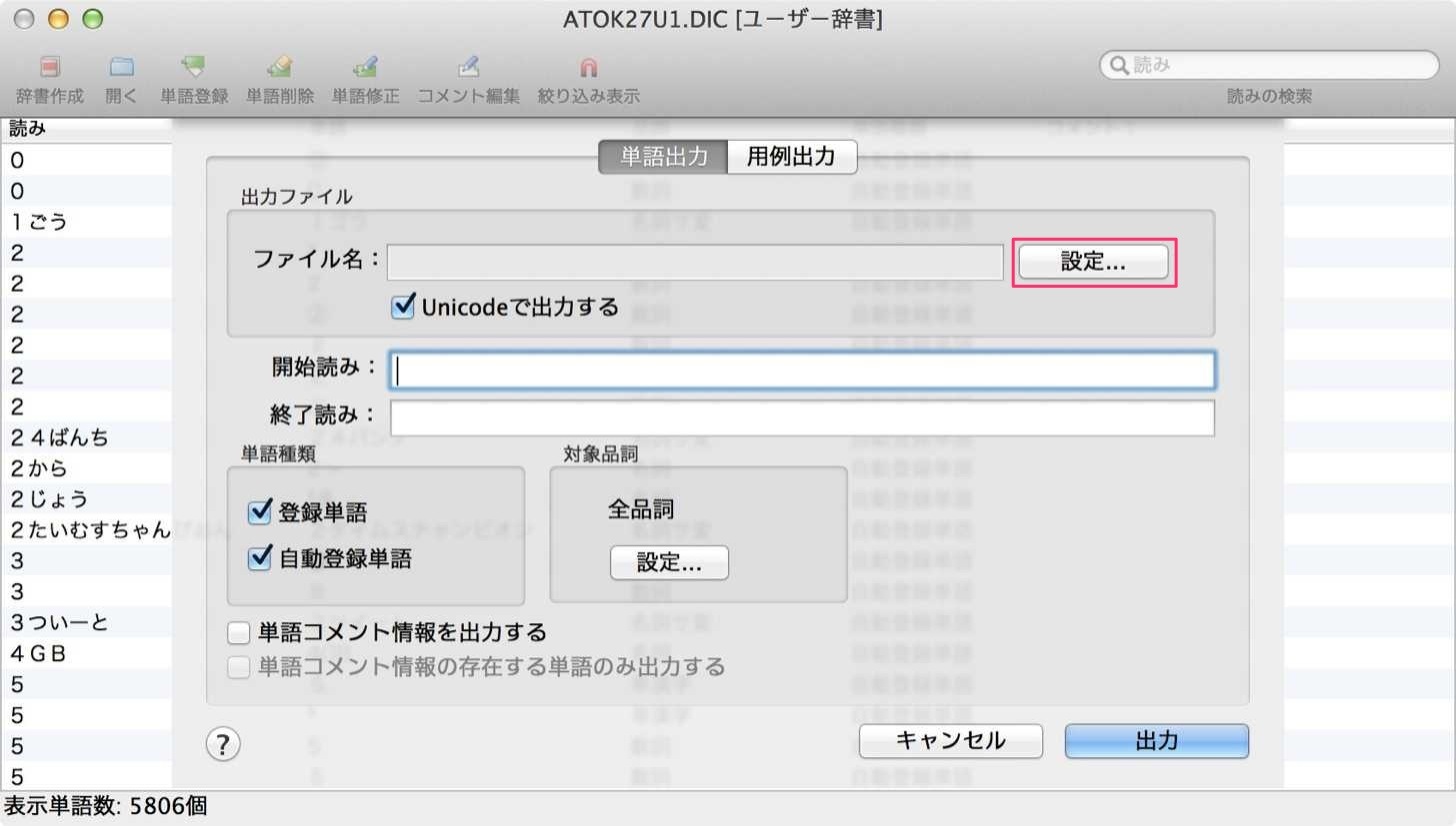Click the 単語登録 toolbar icon
Image resolution: width=1456 pixels, height=826 pixels.
194,68
